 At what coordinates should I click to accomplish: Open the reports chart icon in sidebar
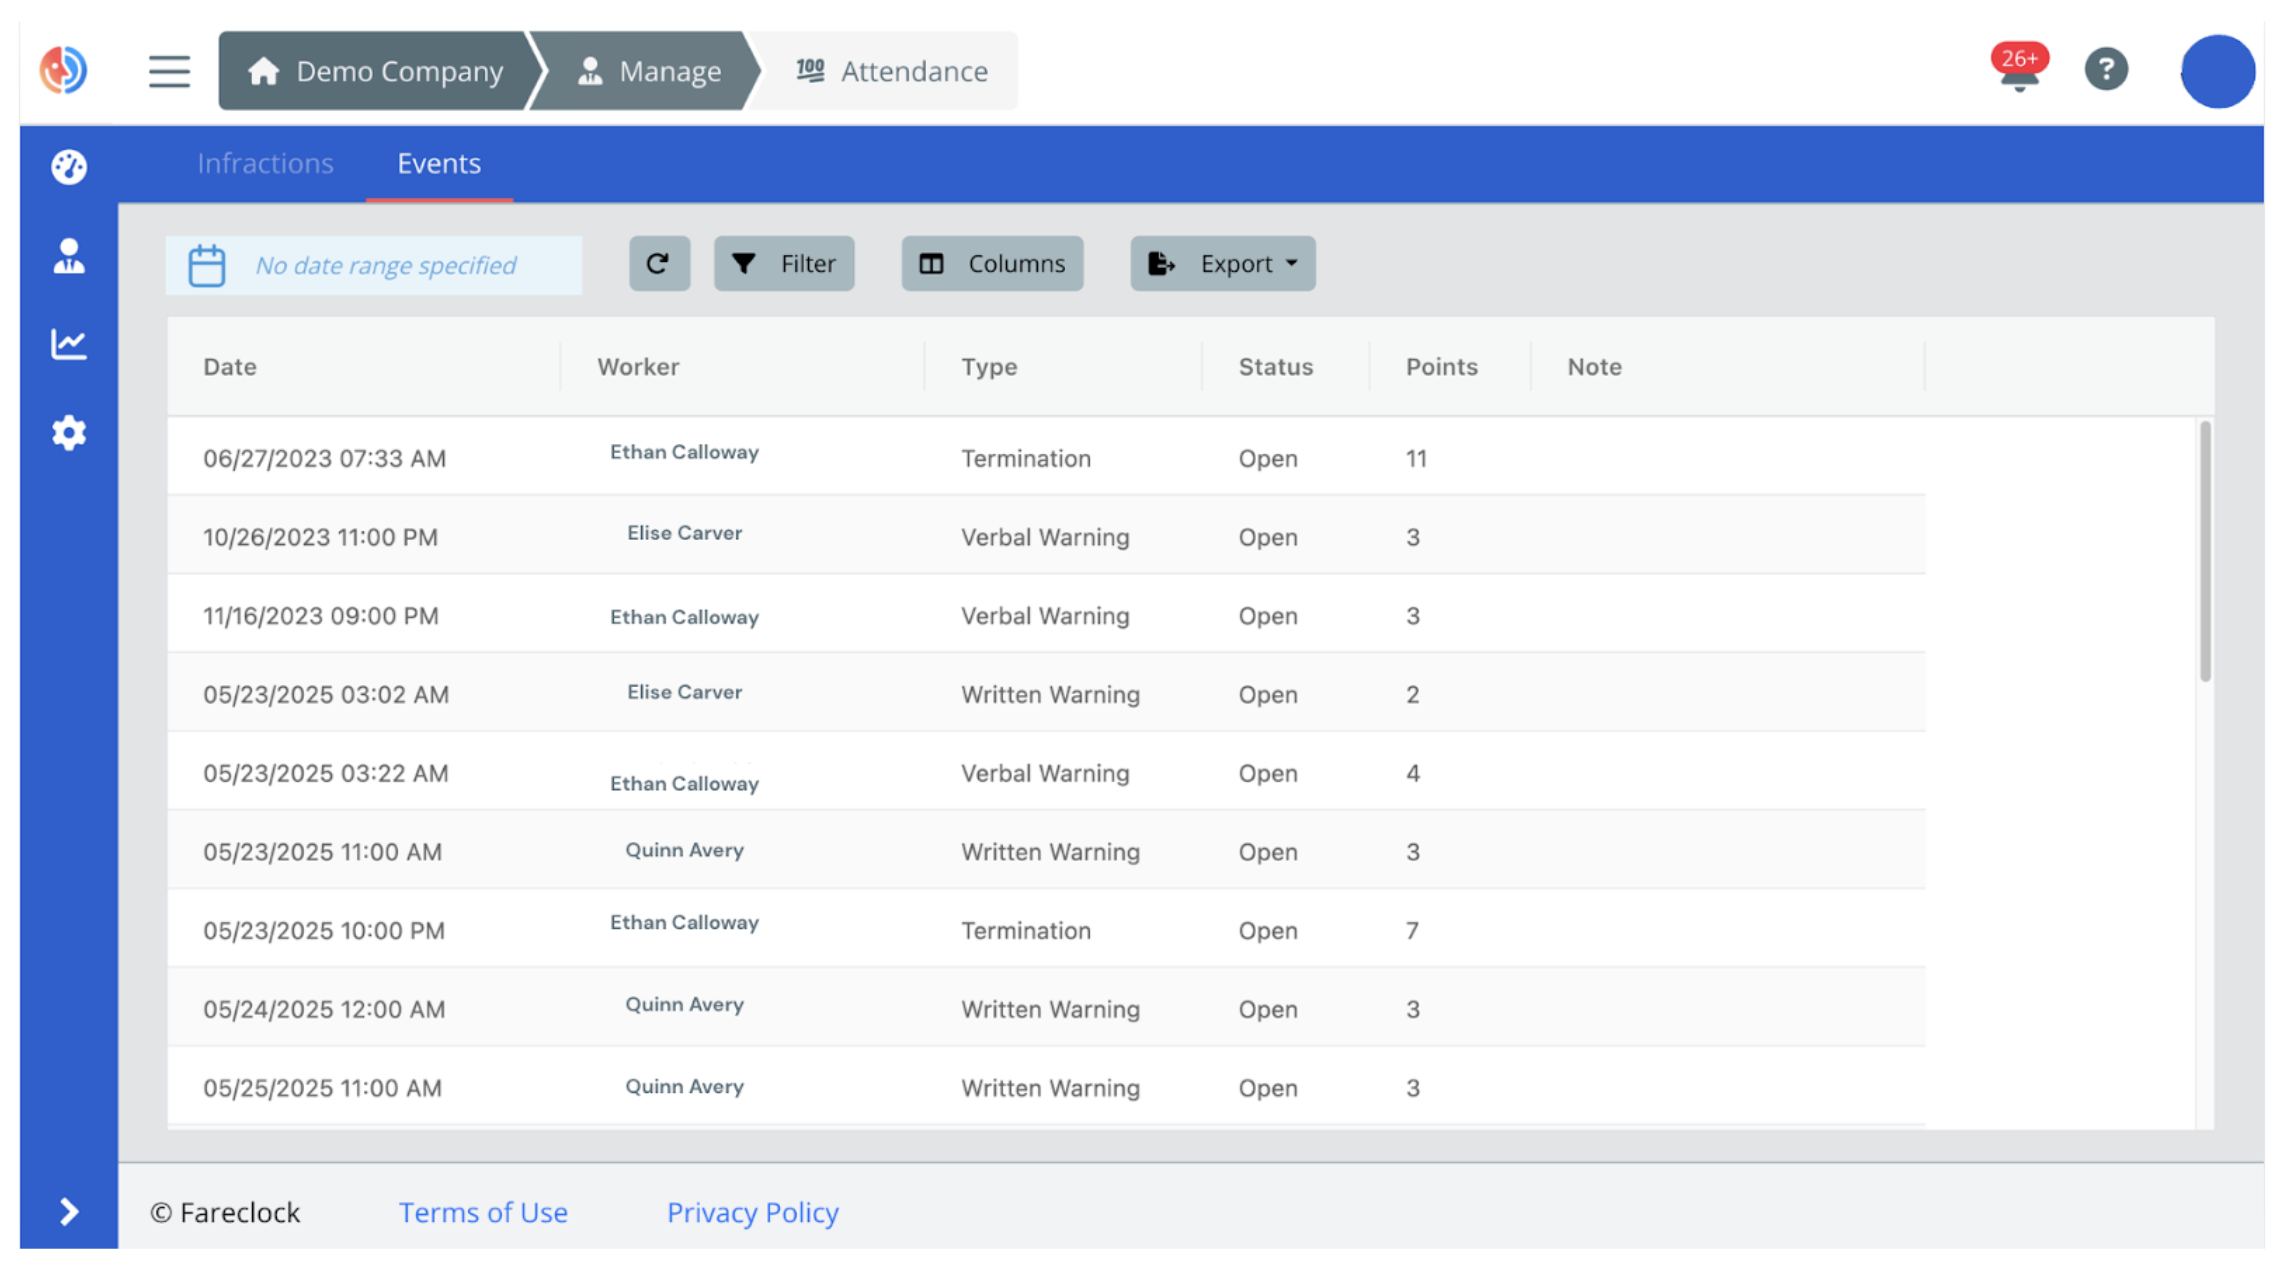click(x=68, y=343)
